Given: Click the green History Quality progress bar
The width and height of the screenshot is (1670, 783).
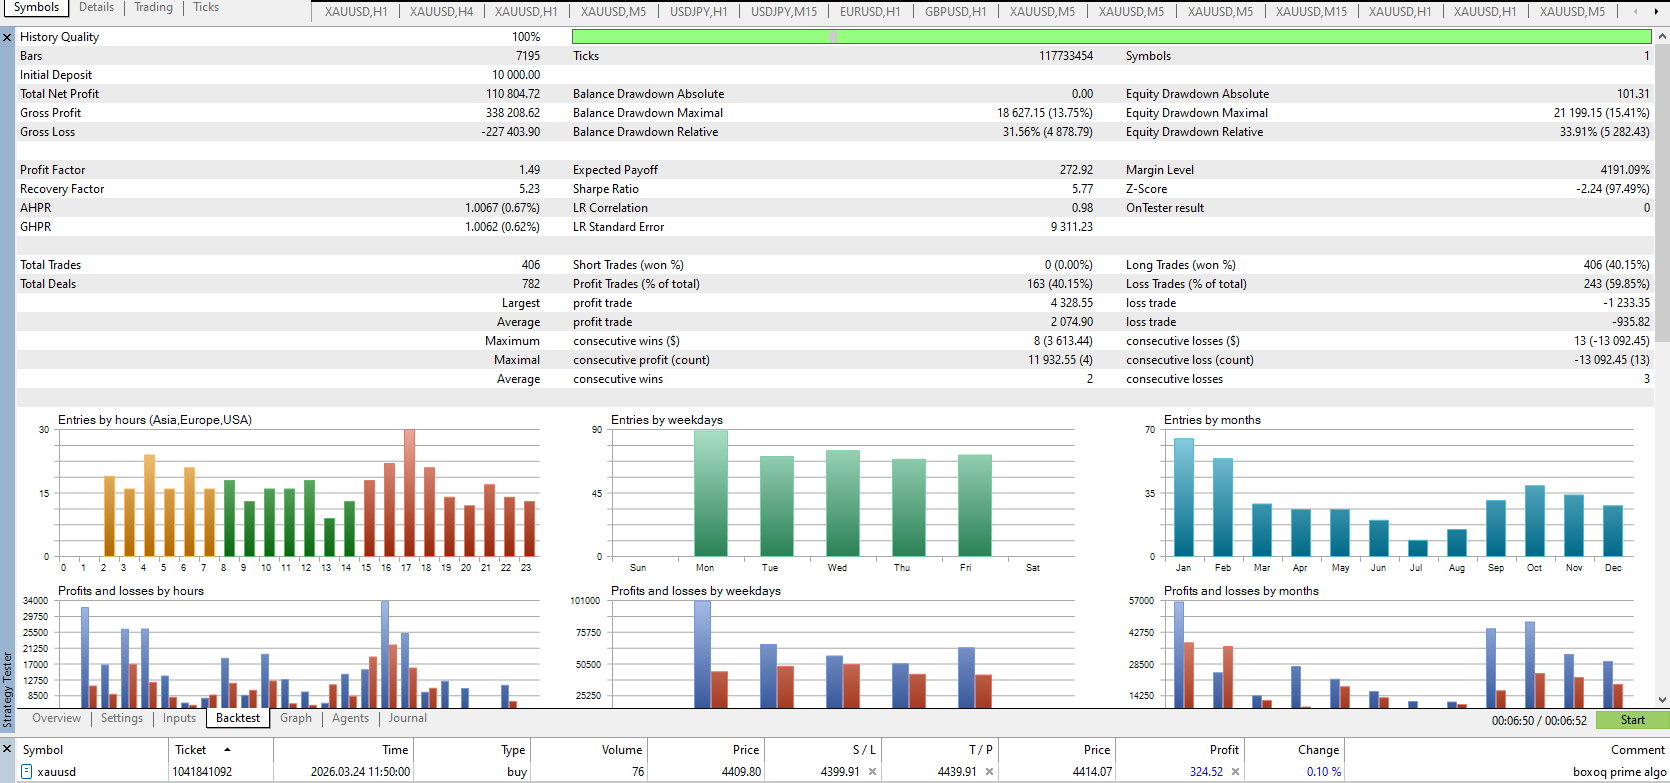Looking at the screenshot, I should (1110, 37).
